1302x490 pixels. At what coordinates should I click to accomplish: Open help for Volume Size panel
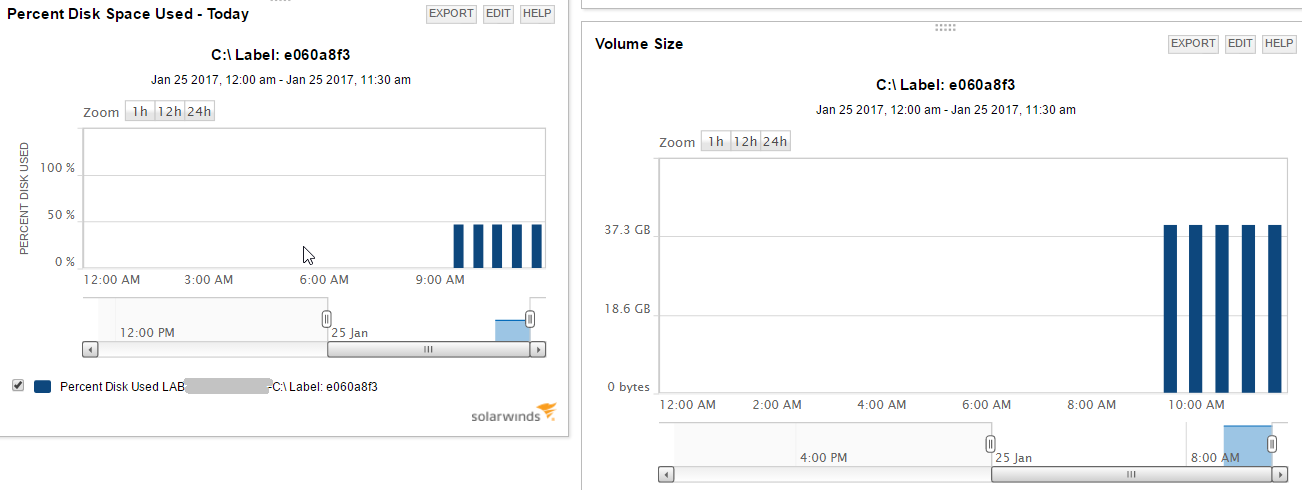click(x=1279, y=44)
